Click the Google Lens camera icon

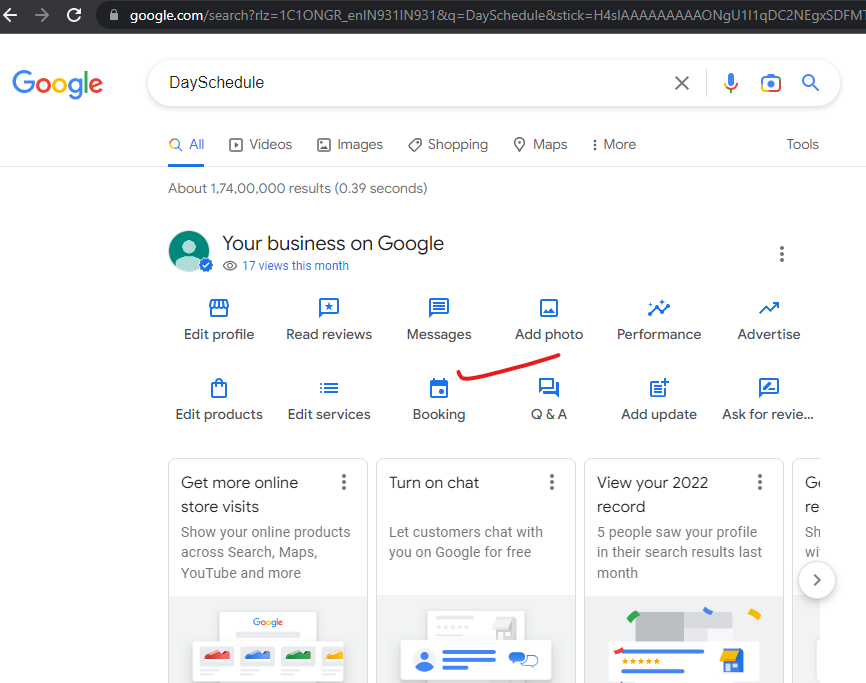coord(770,84)
